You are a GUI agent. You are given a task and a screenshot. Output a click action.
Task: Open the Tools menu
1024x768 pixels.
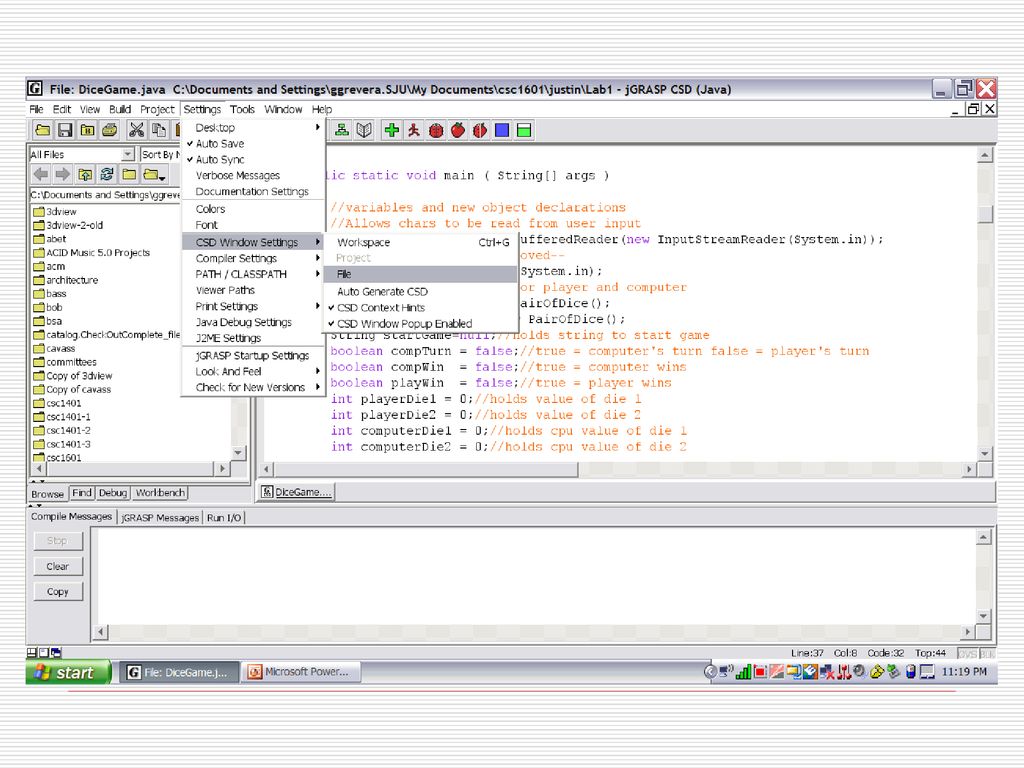coord(242,109)
